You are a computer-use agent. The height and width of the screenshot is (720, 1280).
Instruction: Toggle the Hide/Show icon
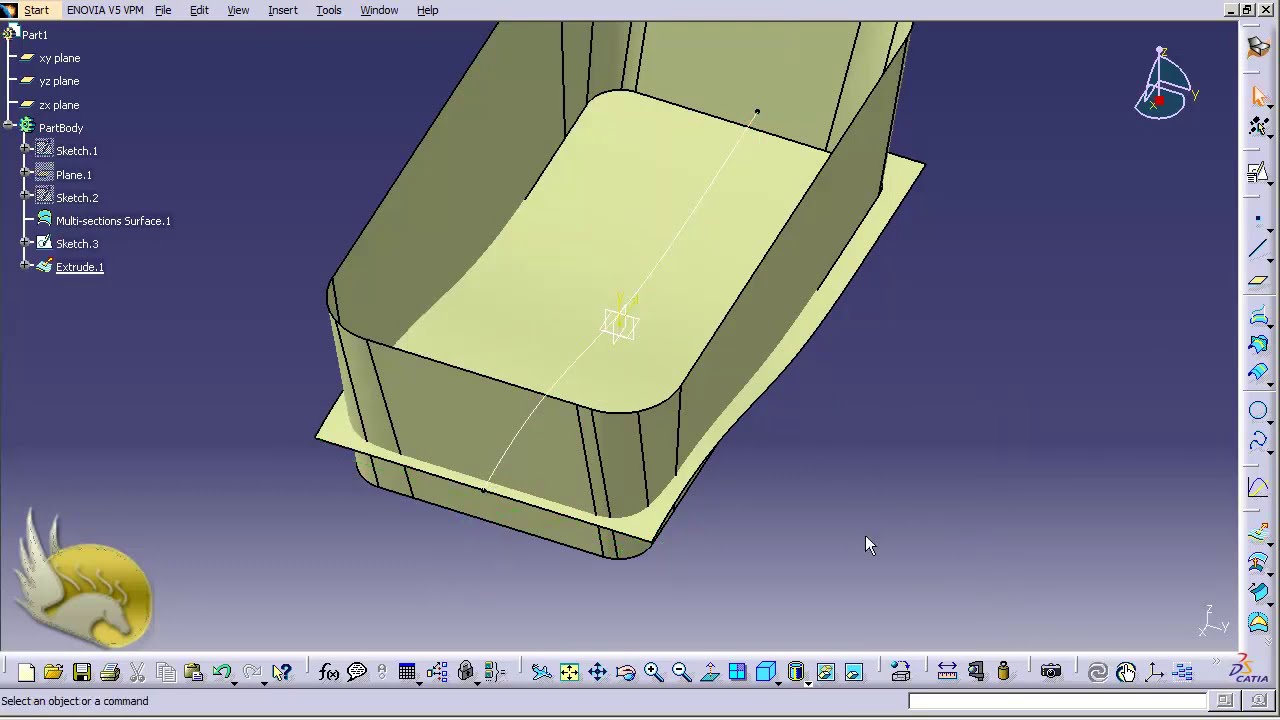[x=825, y=673]
